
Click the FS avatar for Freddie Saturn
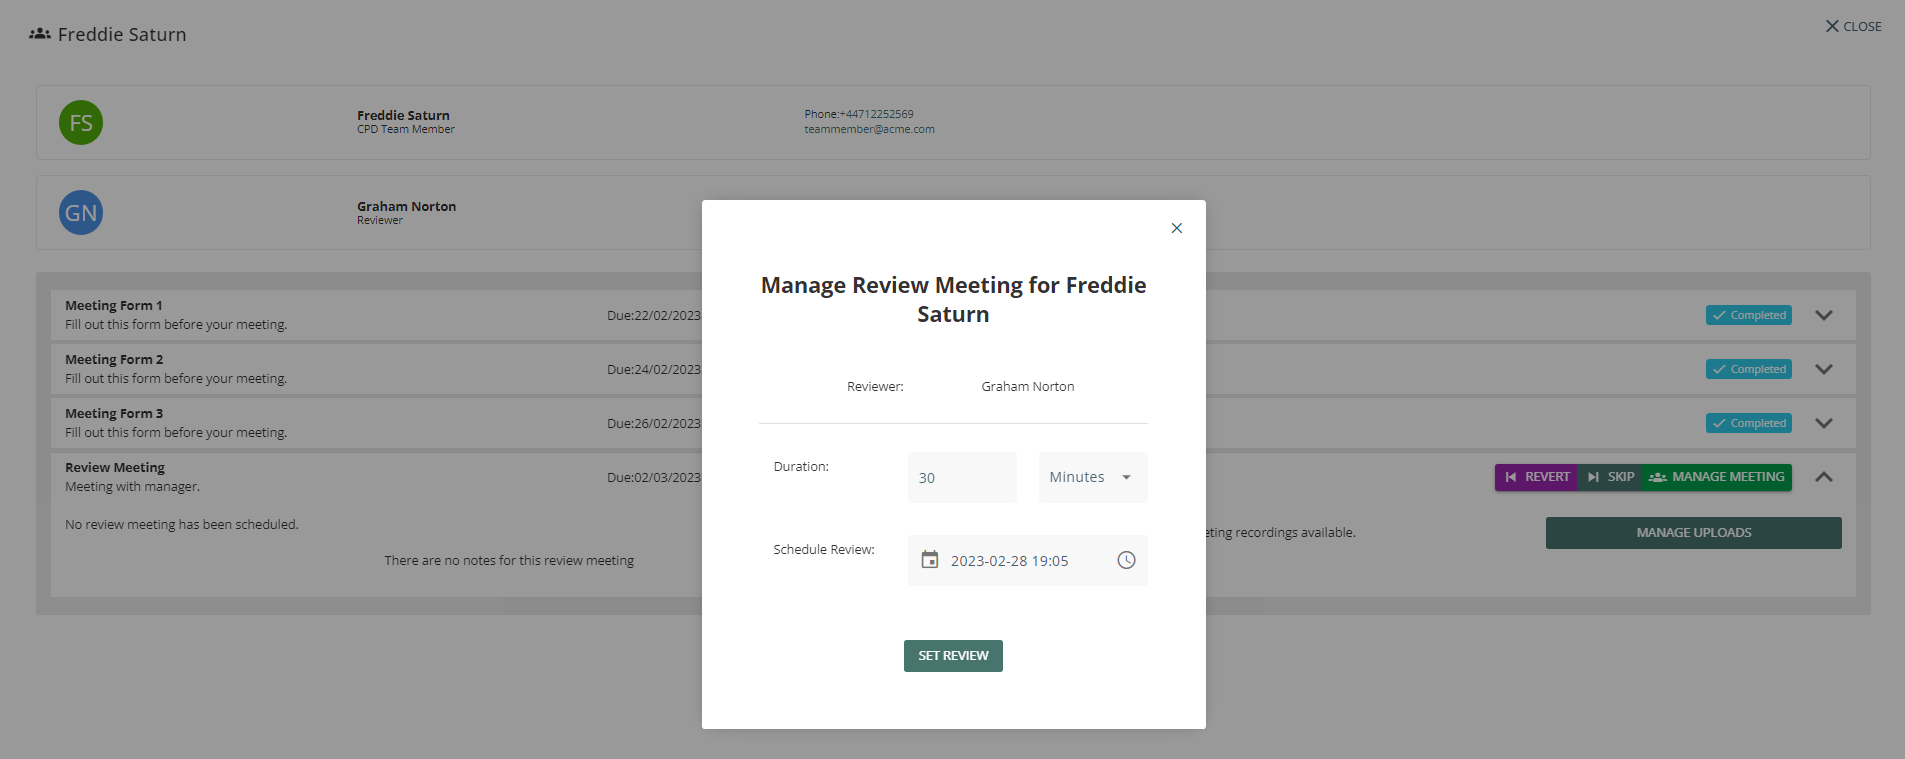[x=81, y=123]
